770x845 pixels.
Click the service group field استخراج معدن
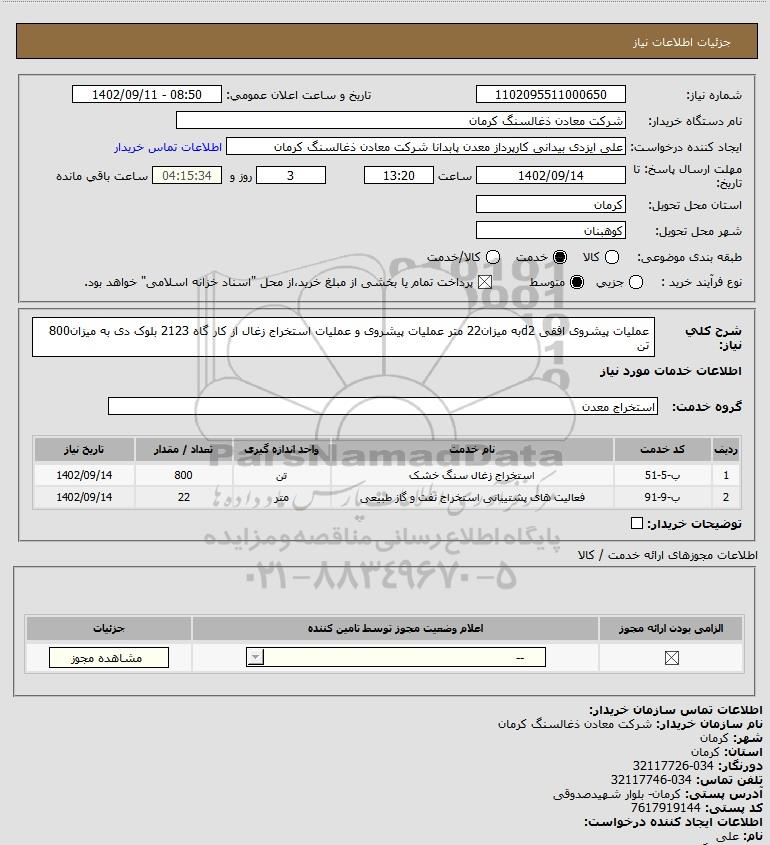coord(383,406)
